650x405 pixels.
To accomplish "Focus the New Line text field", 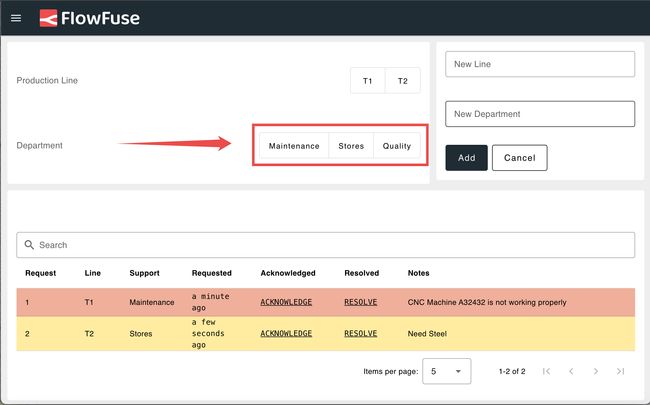I will (540, 64).
